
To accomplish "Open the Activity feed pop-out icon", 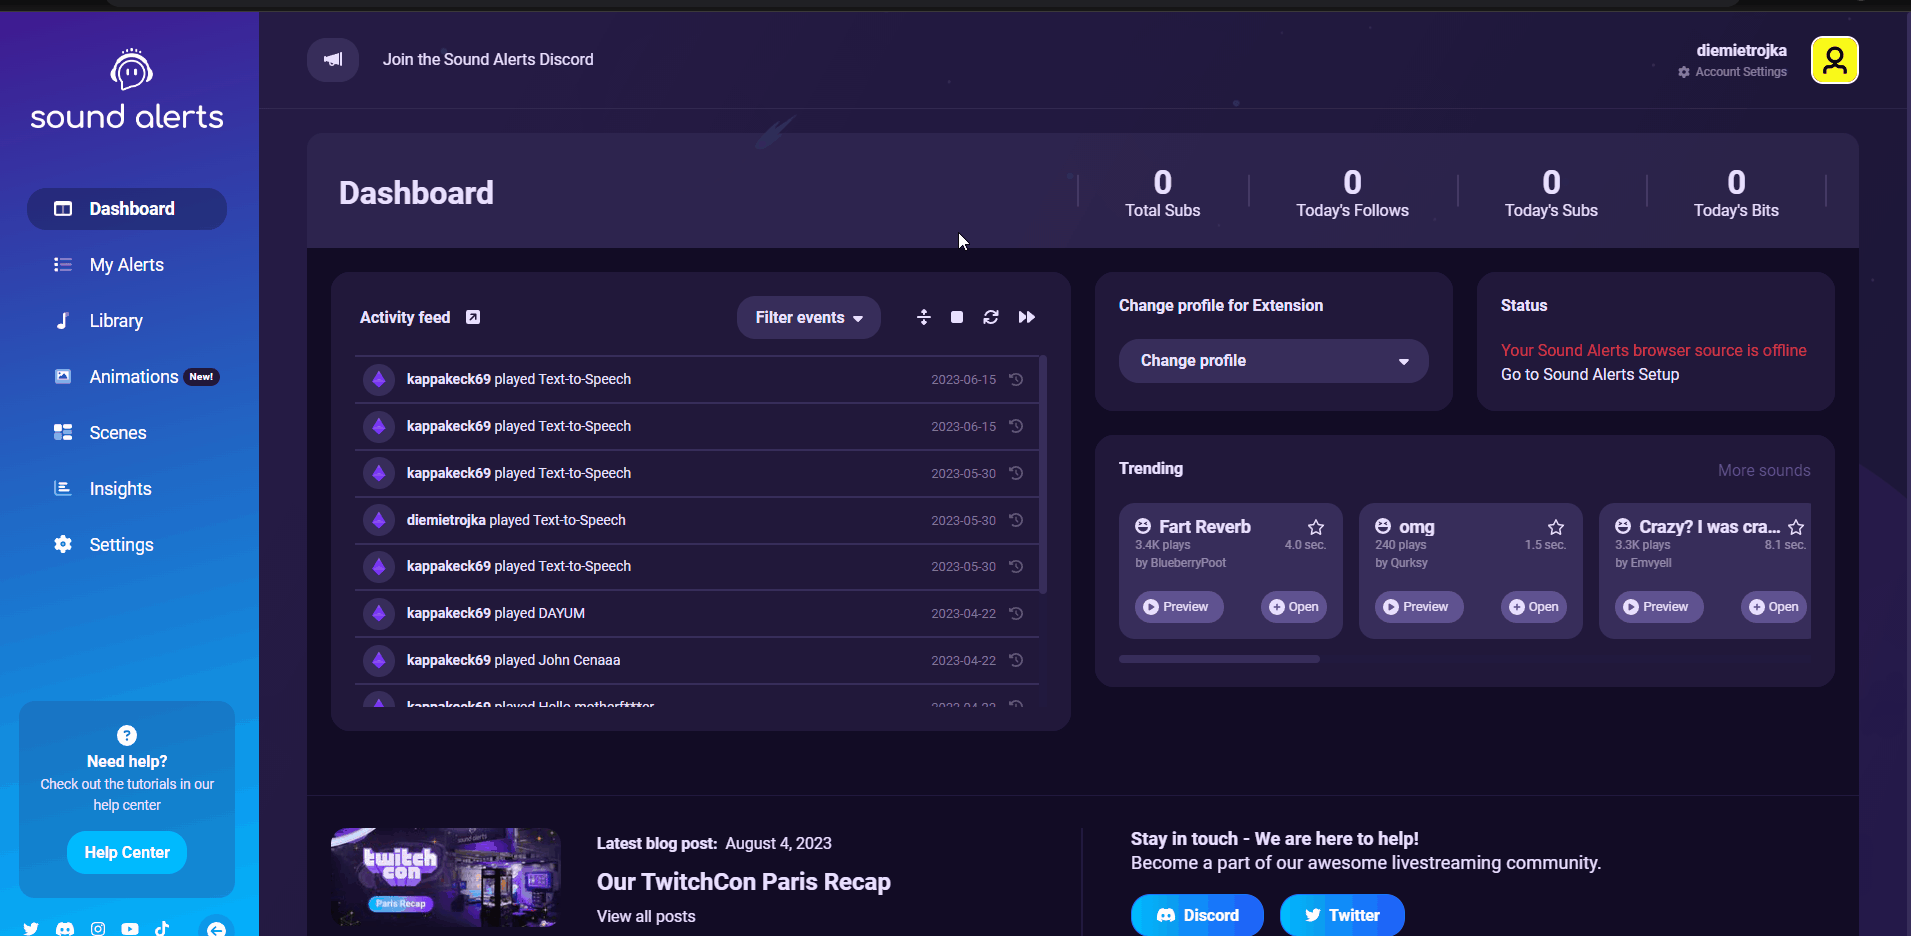I will click(x=473, y=317).
